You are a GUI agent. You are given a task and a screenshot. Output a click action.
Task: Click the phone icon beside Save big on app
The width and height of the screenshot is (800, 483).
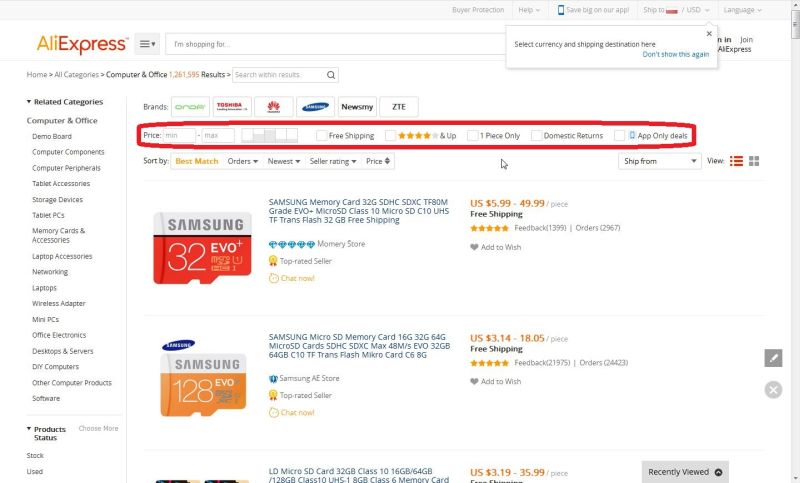561,10
